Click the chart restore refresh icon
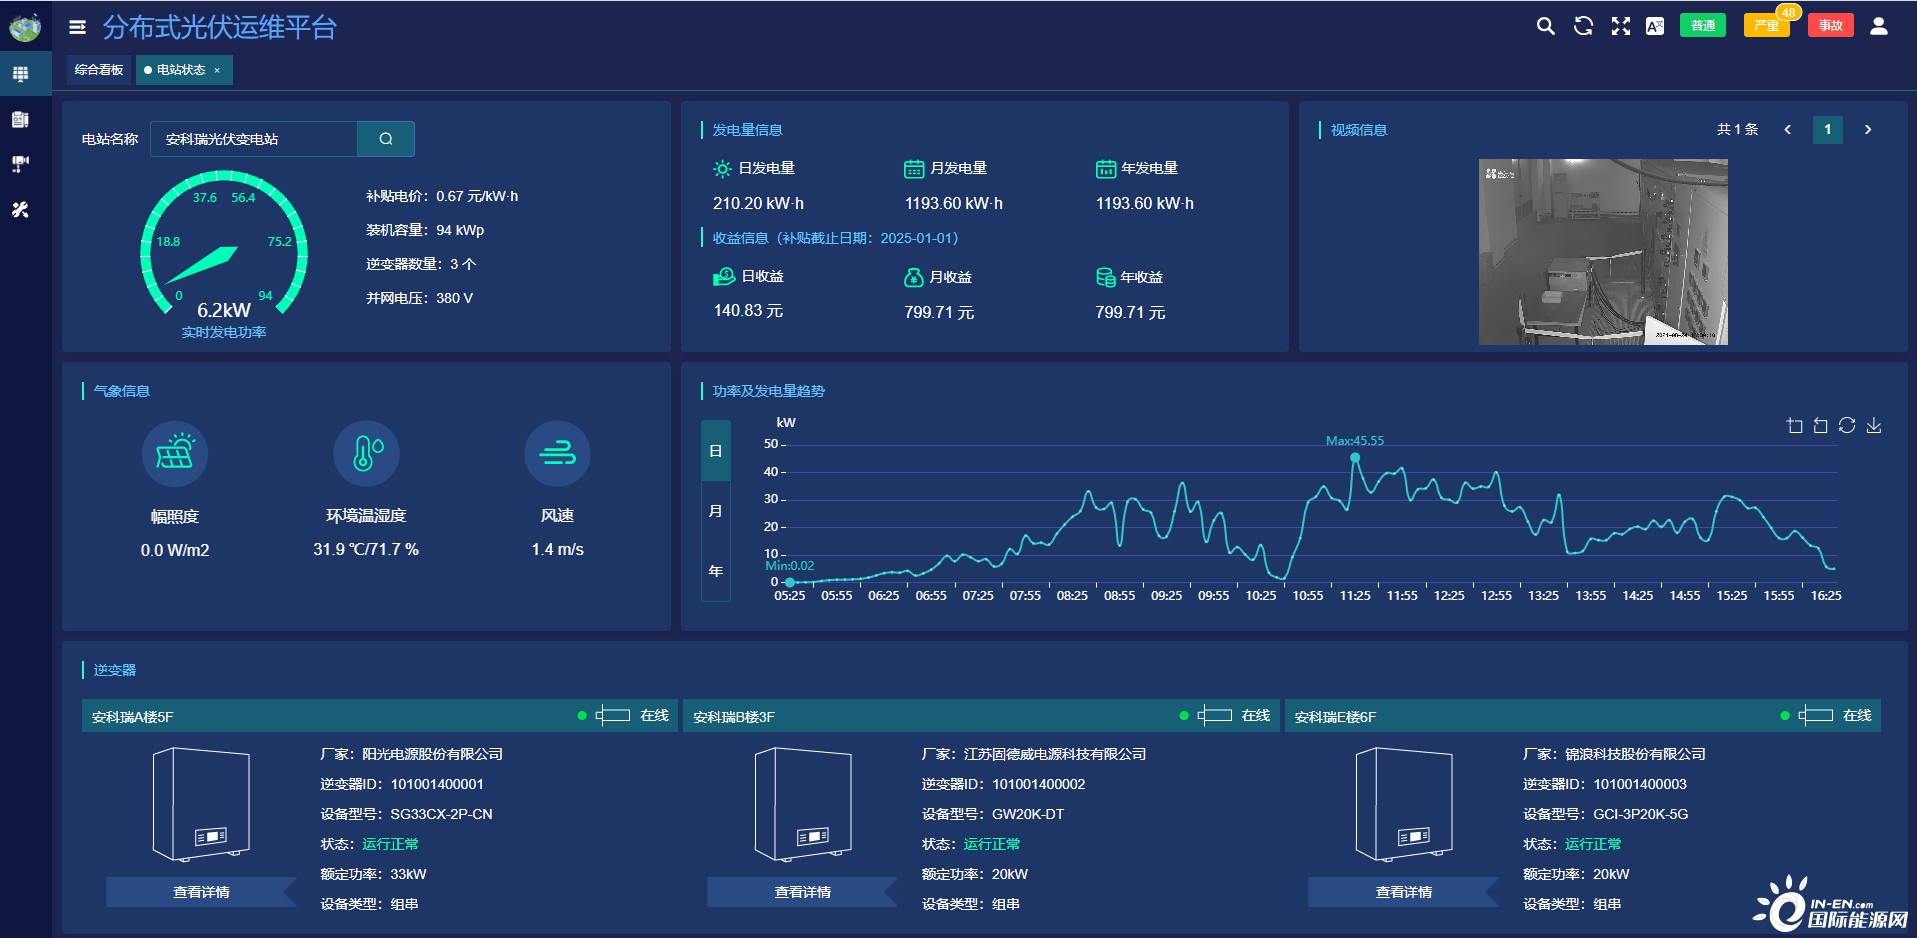The image size is (1917, 938). 1847,426
